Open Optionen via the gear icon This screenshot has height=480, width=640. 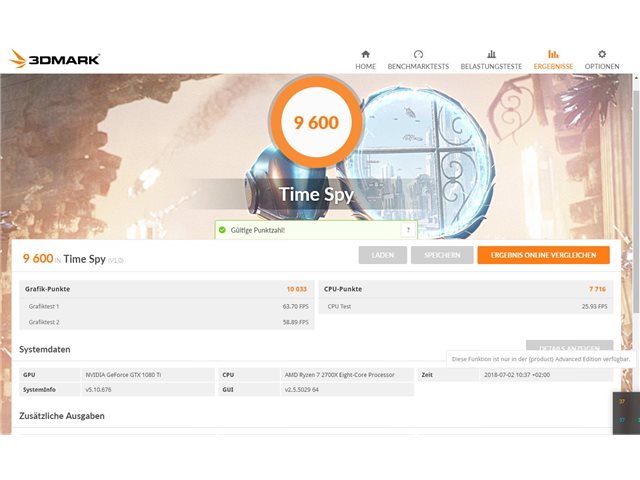pyautogui.click(x=602, y=54)
